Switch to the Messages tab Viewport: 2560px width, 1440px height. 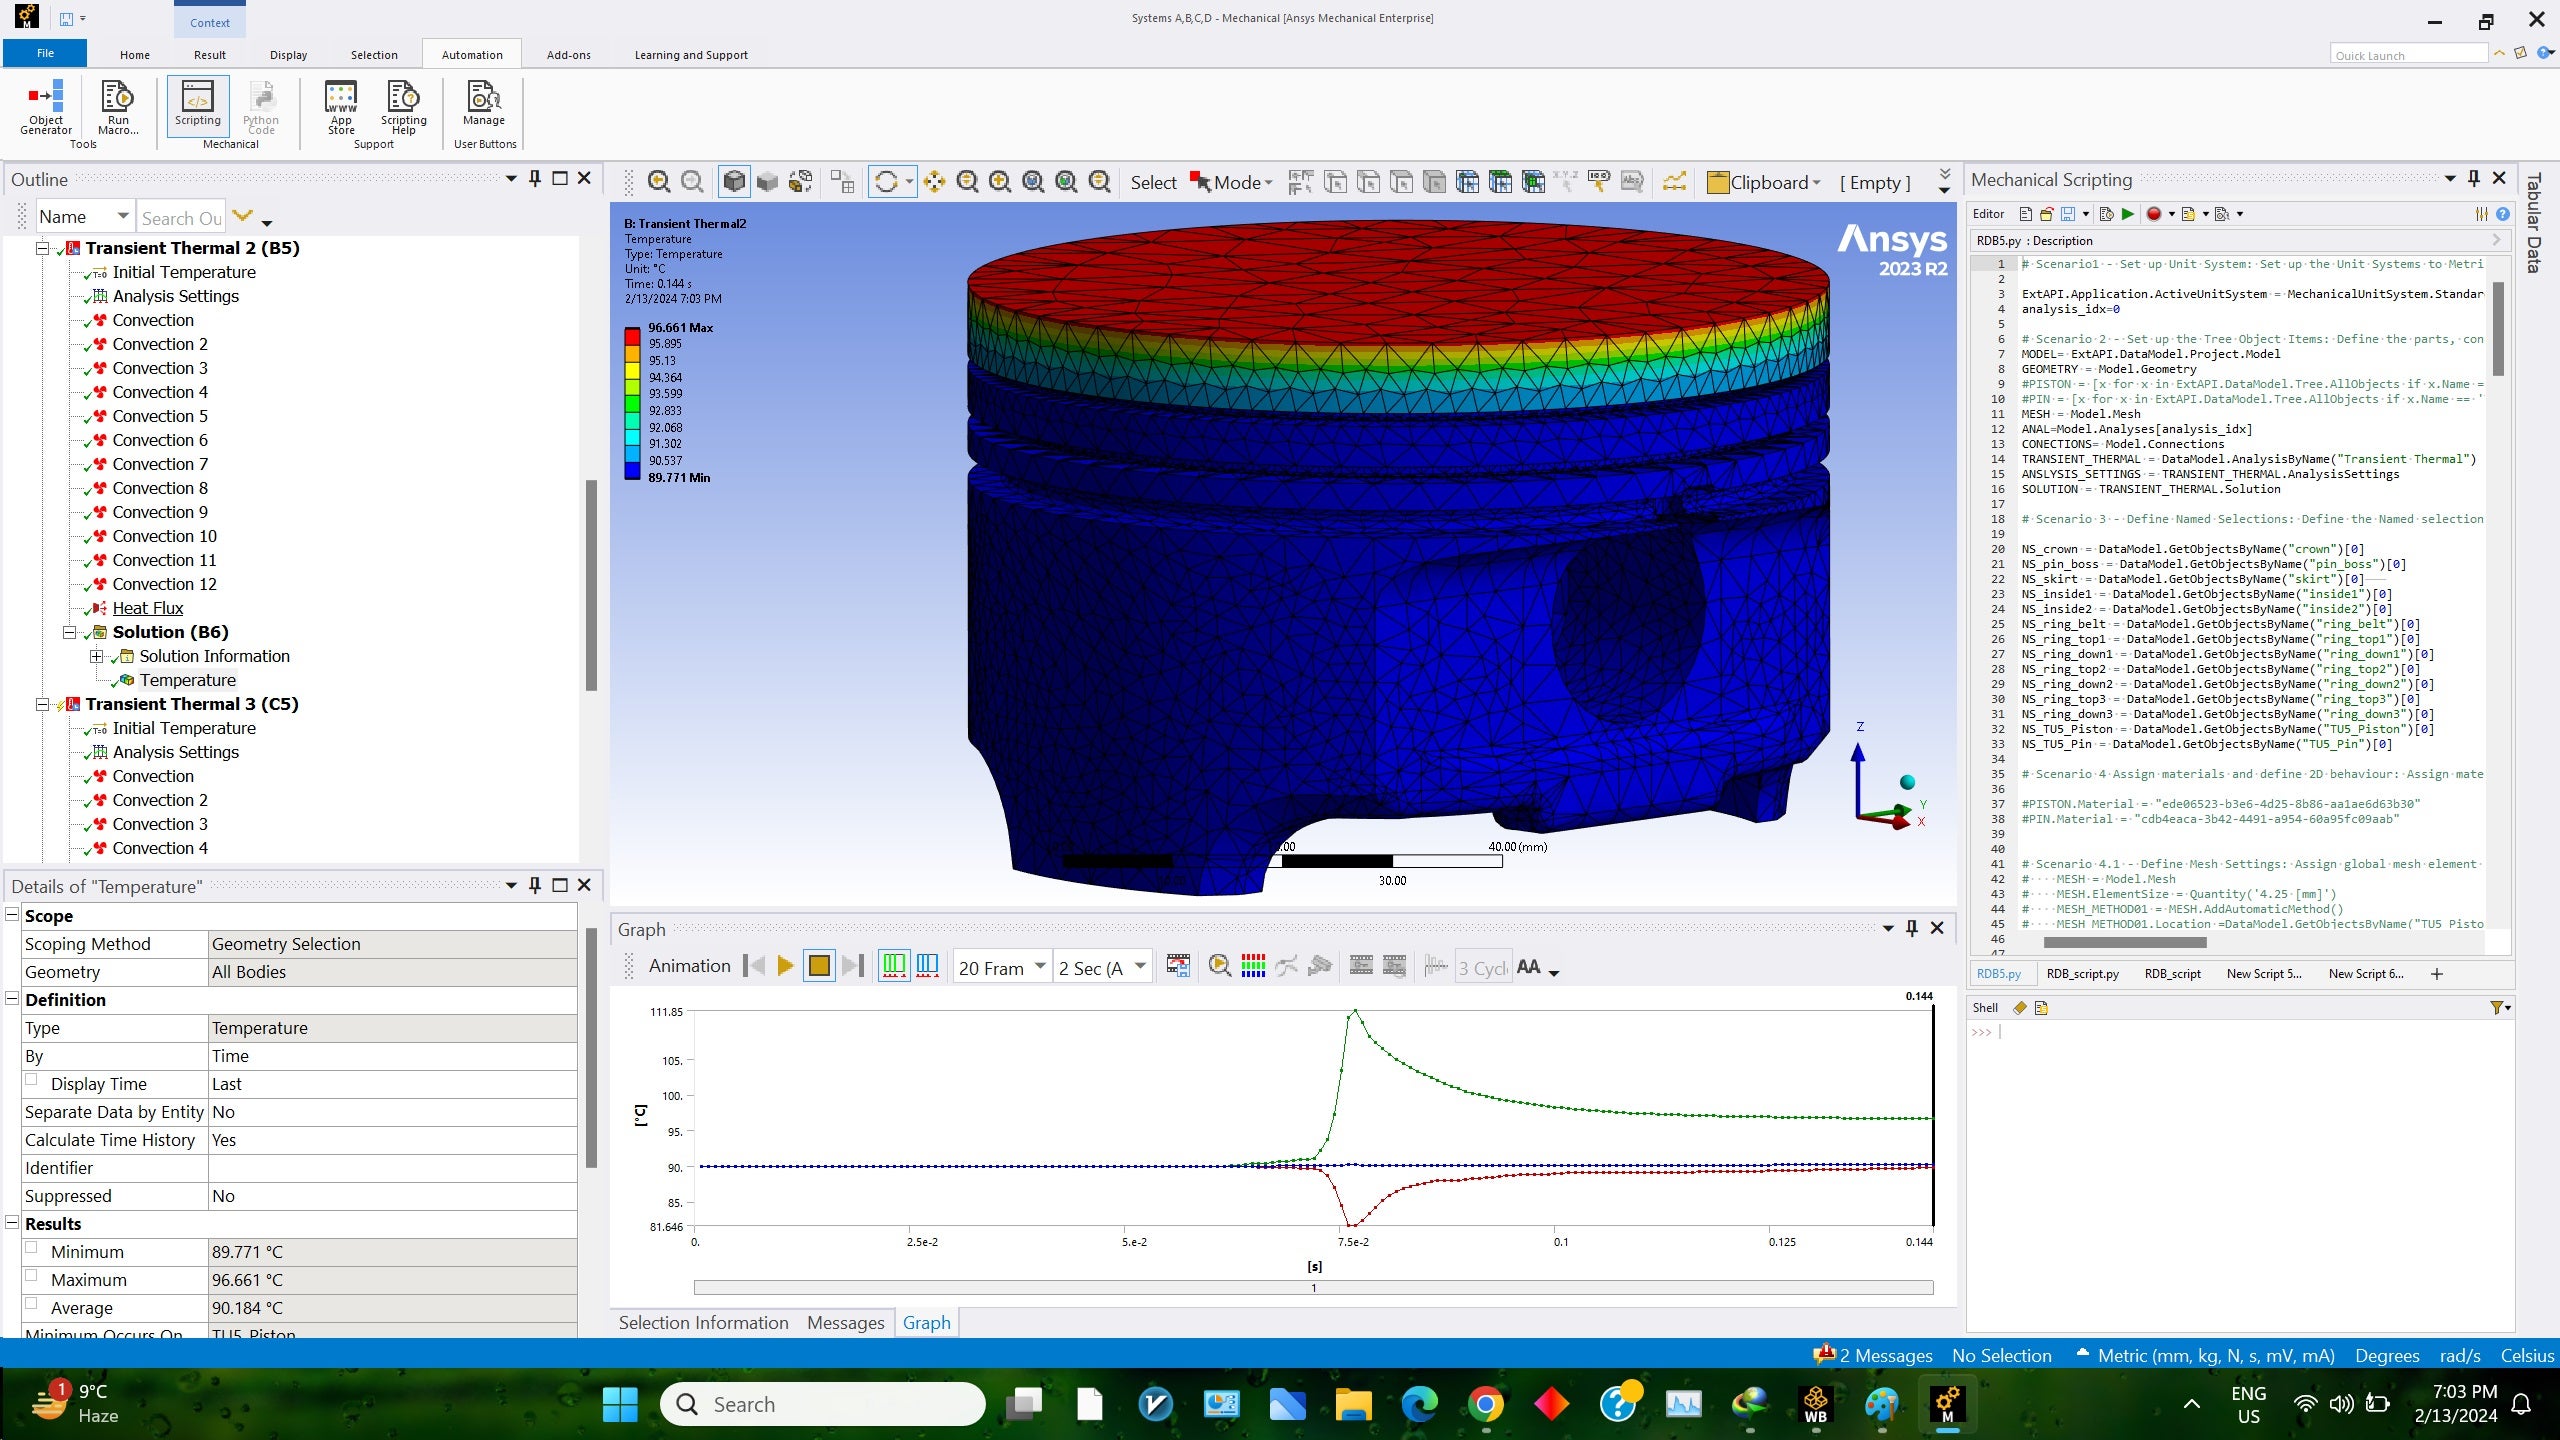pos(846,1322)
